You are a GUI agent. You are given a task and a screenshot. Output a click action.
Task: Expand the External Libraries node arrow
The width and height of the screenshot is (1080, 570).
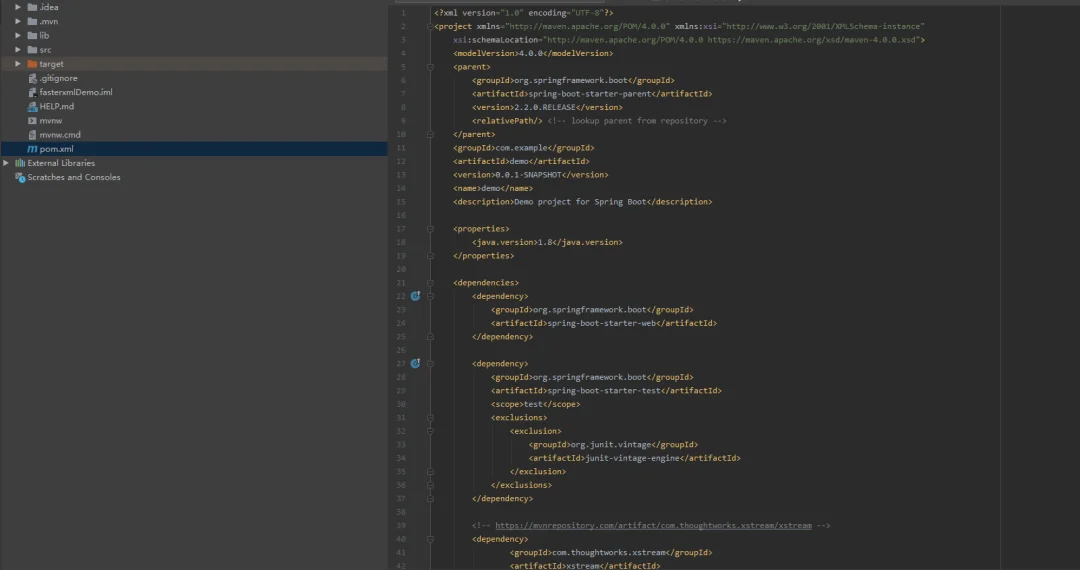tap(7, 163)
